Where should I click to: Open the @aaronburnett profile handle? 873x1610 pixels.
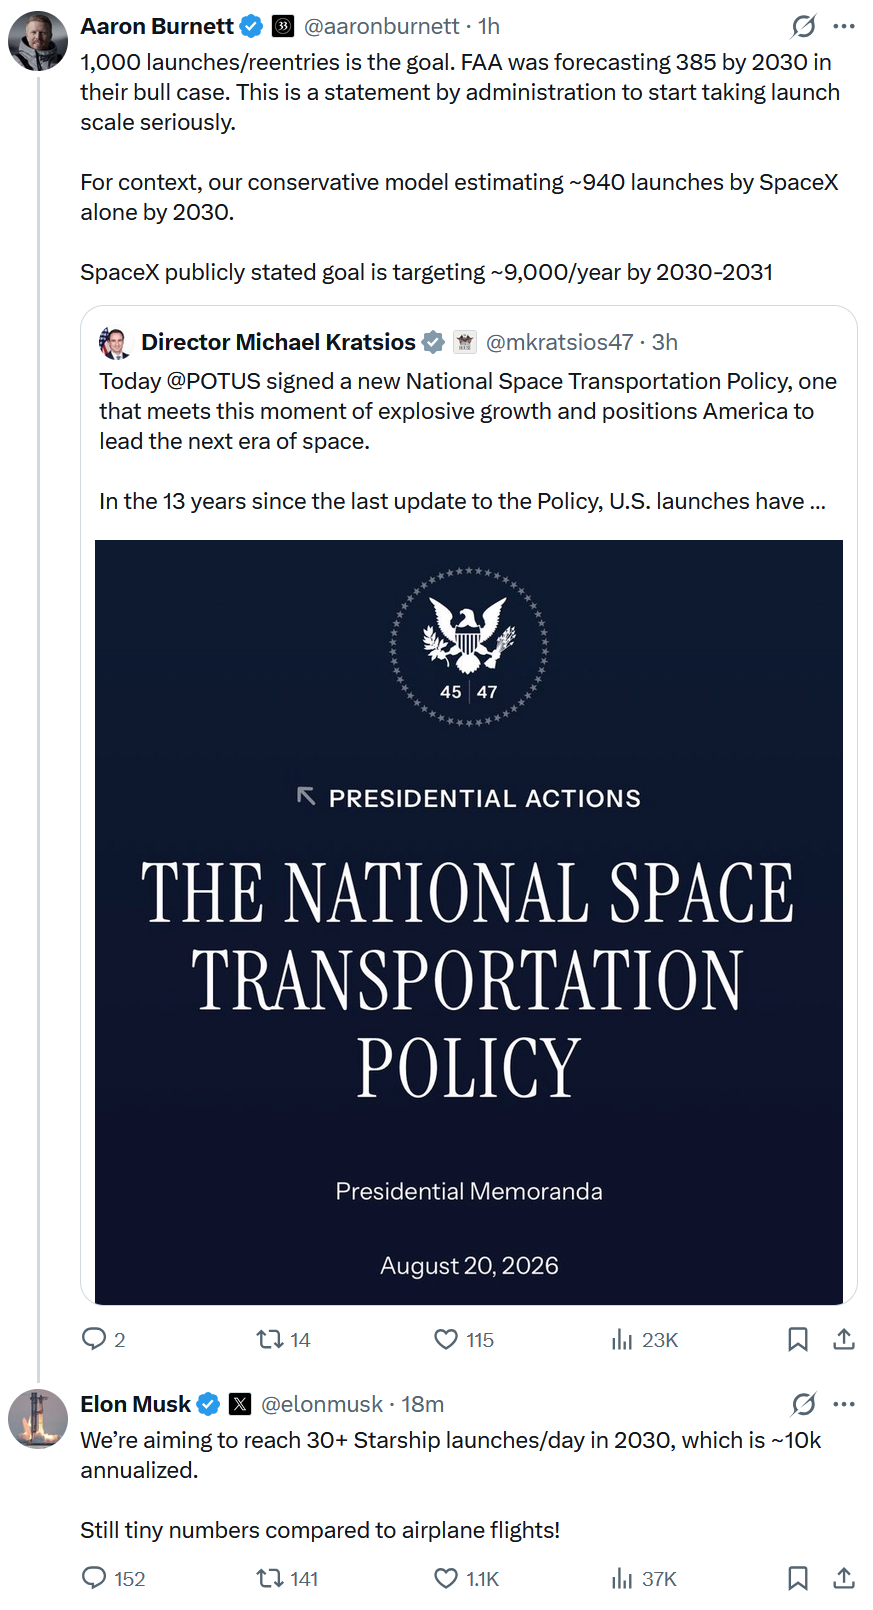[382, 26]
